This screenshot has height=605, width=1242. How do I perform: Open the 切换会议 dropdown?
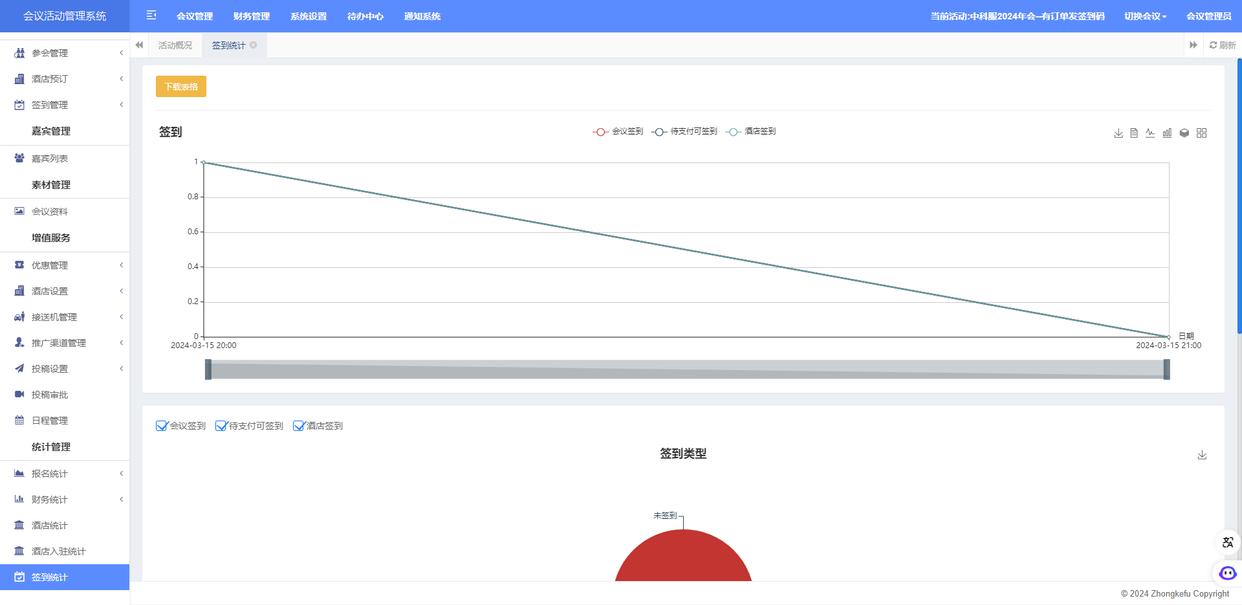(1145, 16)
